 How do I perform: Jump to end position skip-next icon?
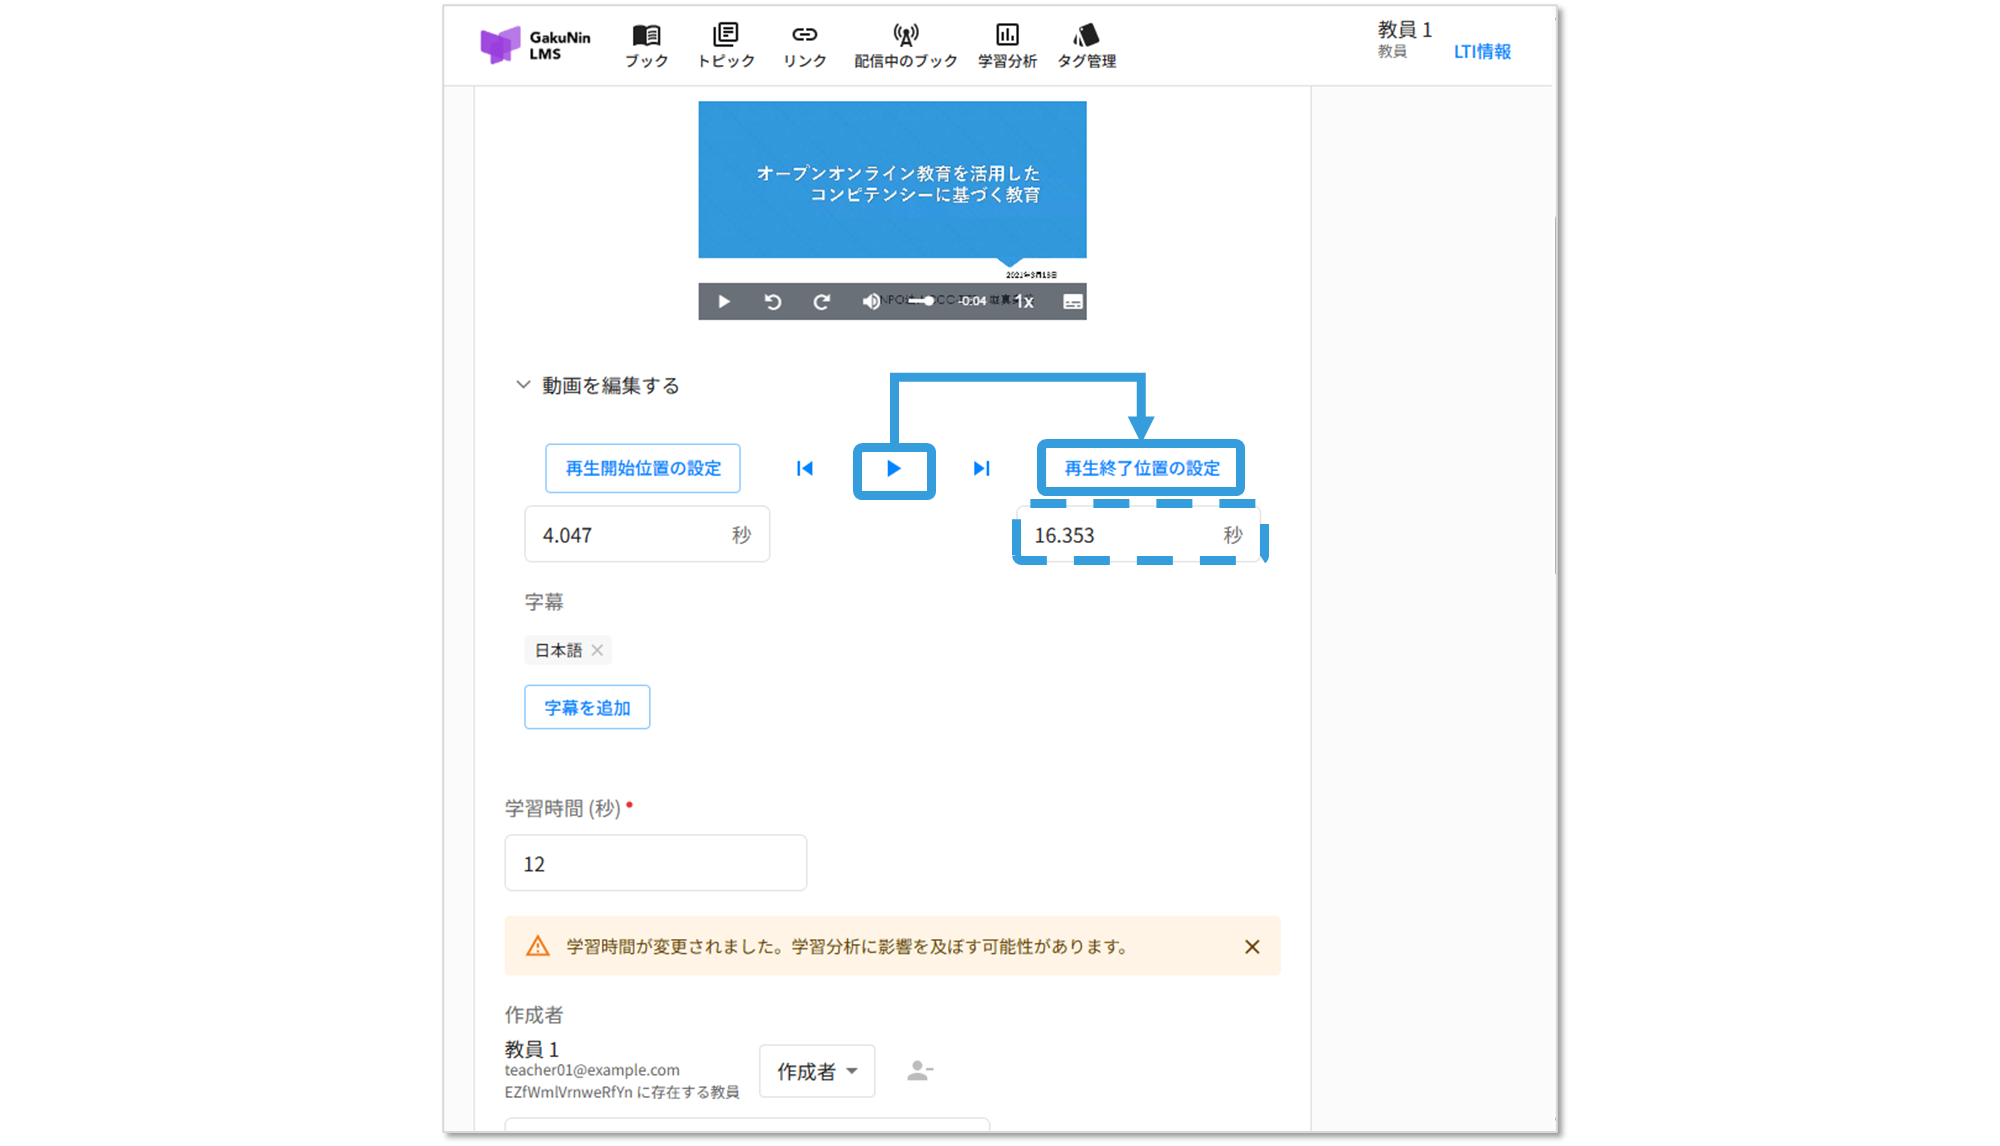pos(981,468)
